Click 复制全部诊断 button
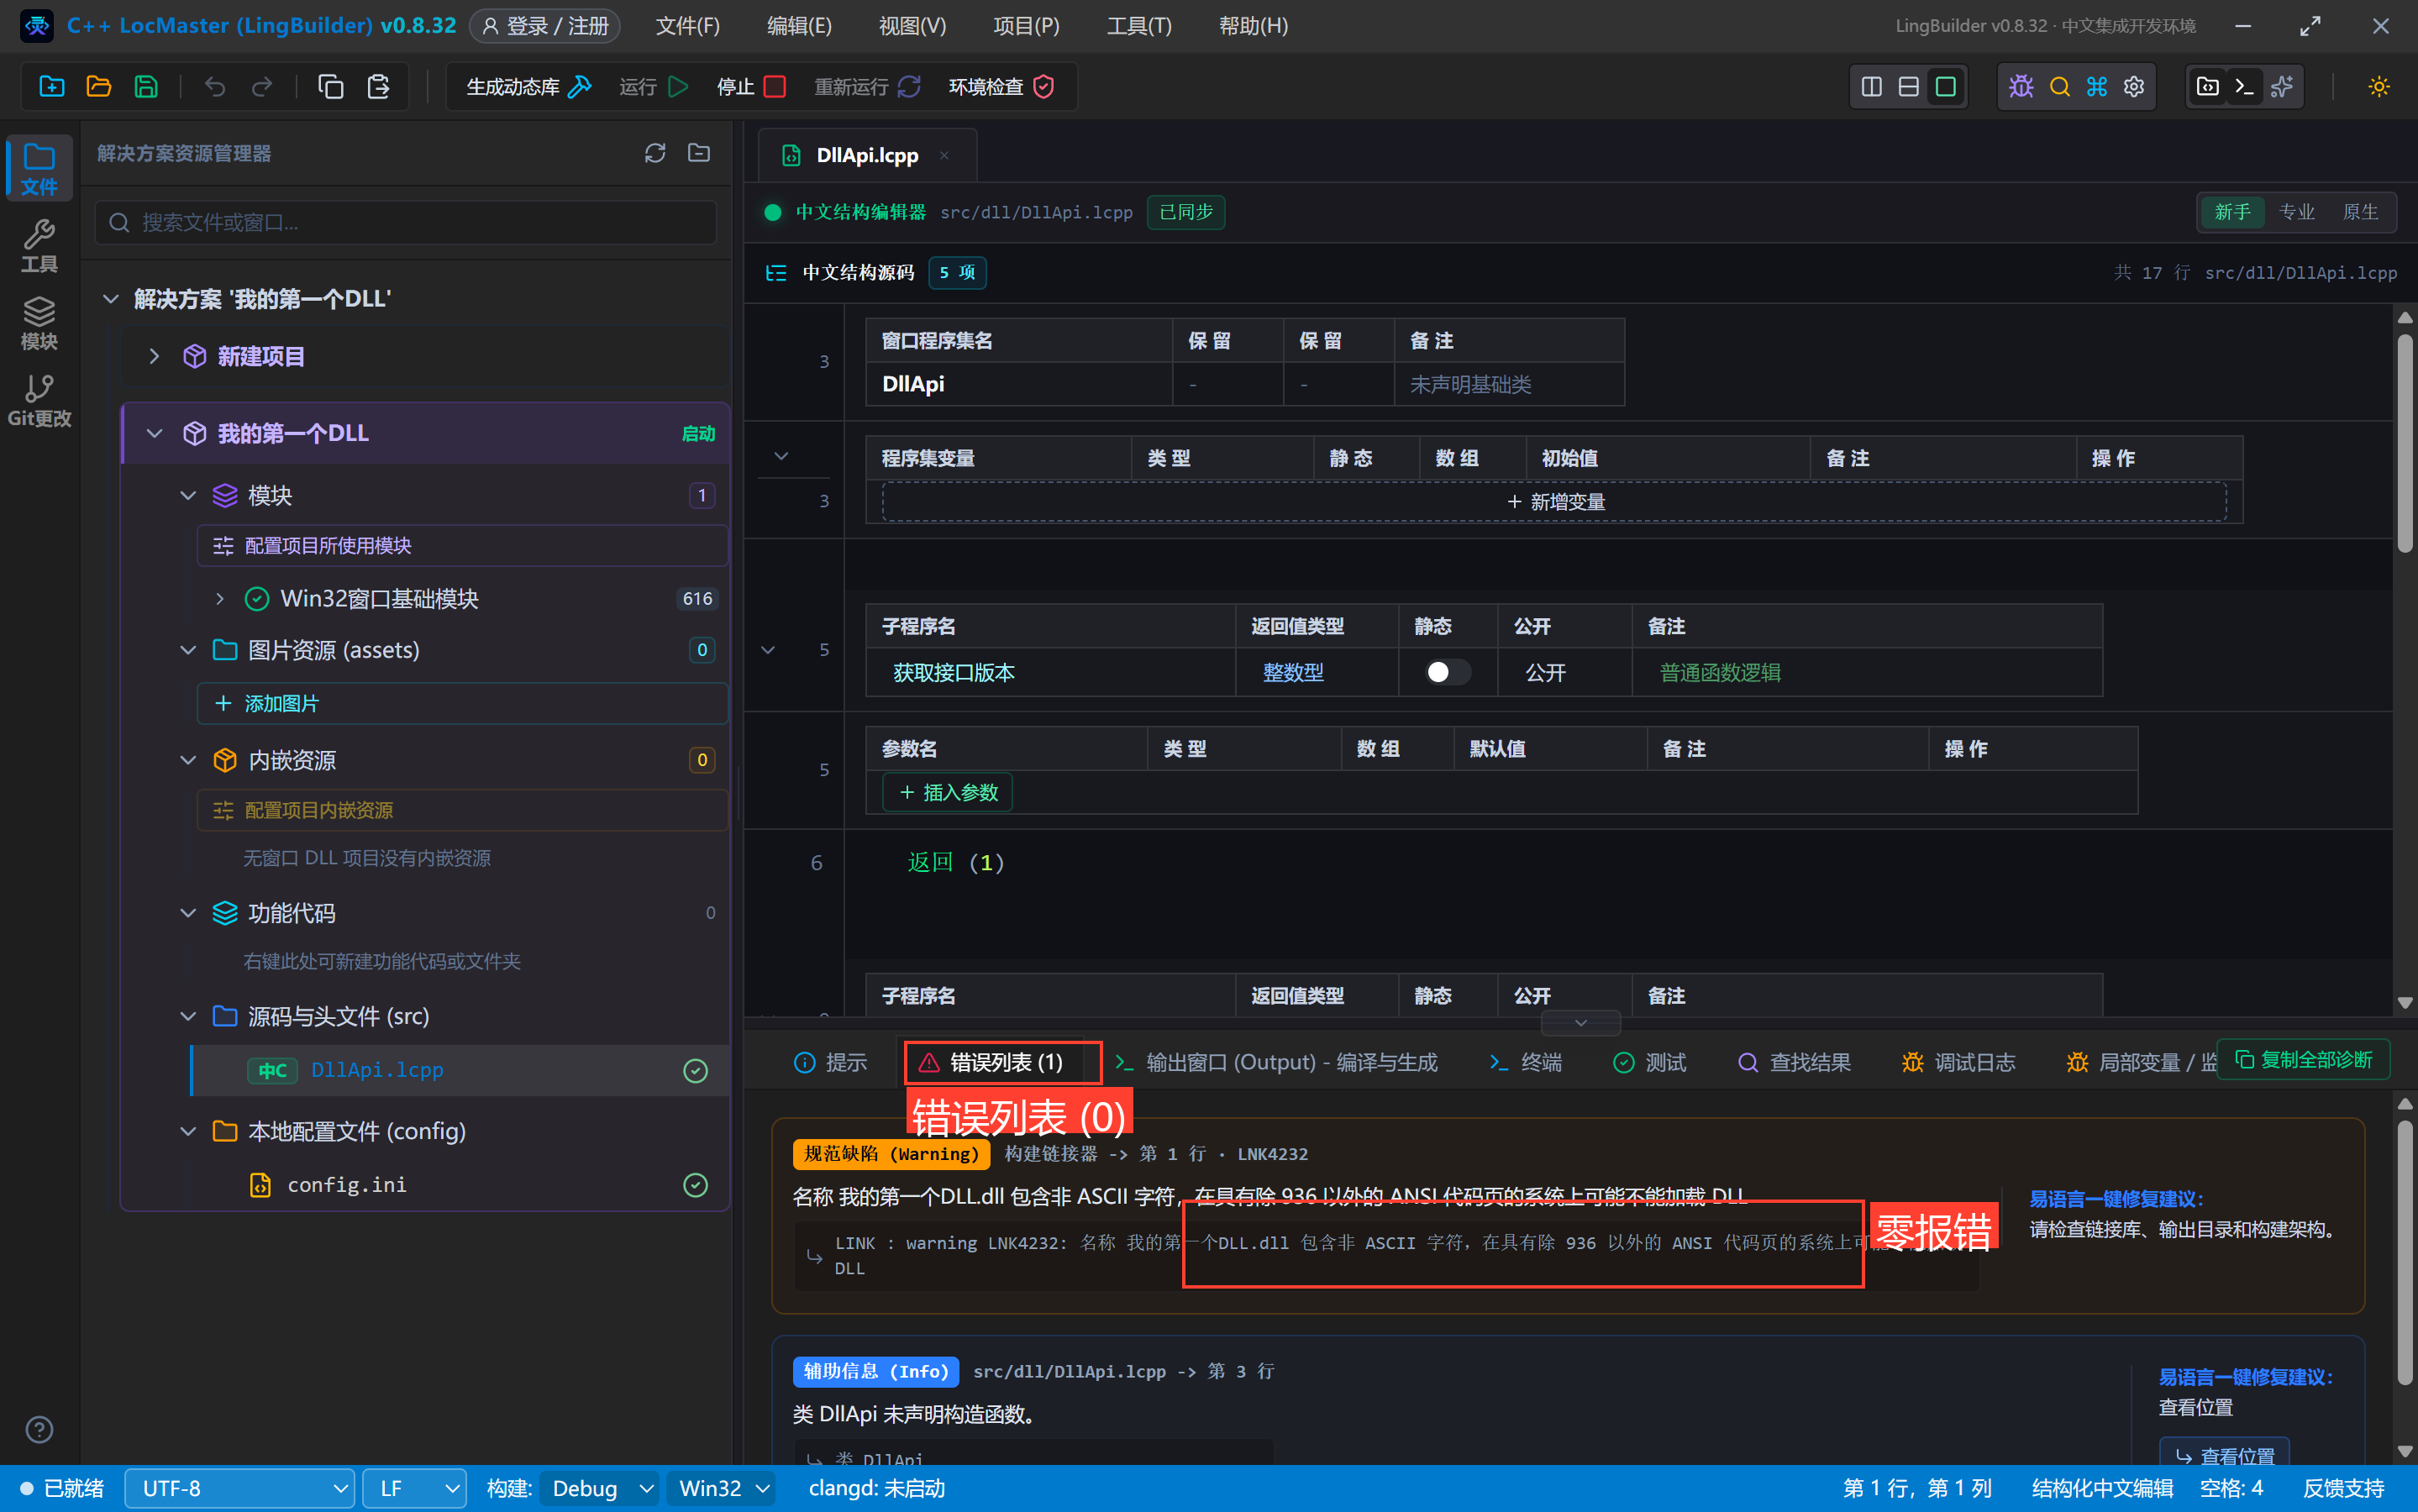The width and height of the screenshot is (2418, 1512). tap(2304, 1060)
